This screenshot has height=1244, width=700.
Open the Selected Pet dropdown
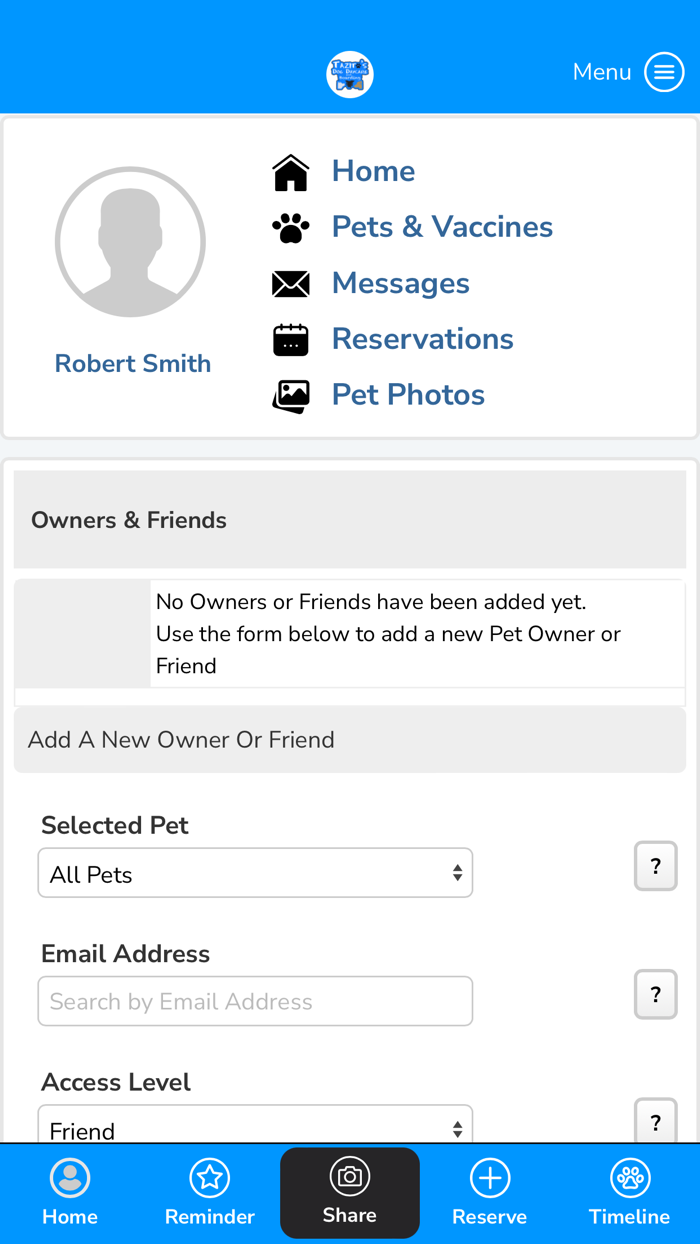tap(255, 873)
